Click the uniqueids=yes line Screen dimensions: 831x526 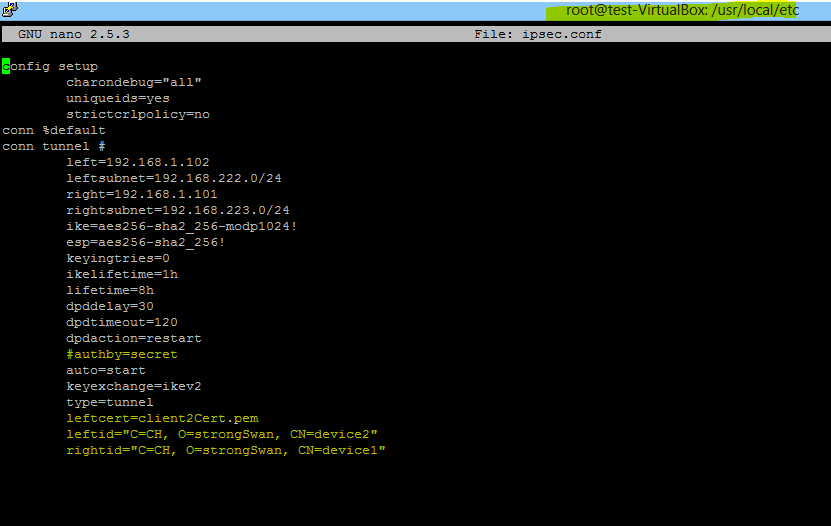coord(118,99)
